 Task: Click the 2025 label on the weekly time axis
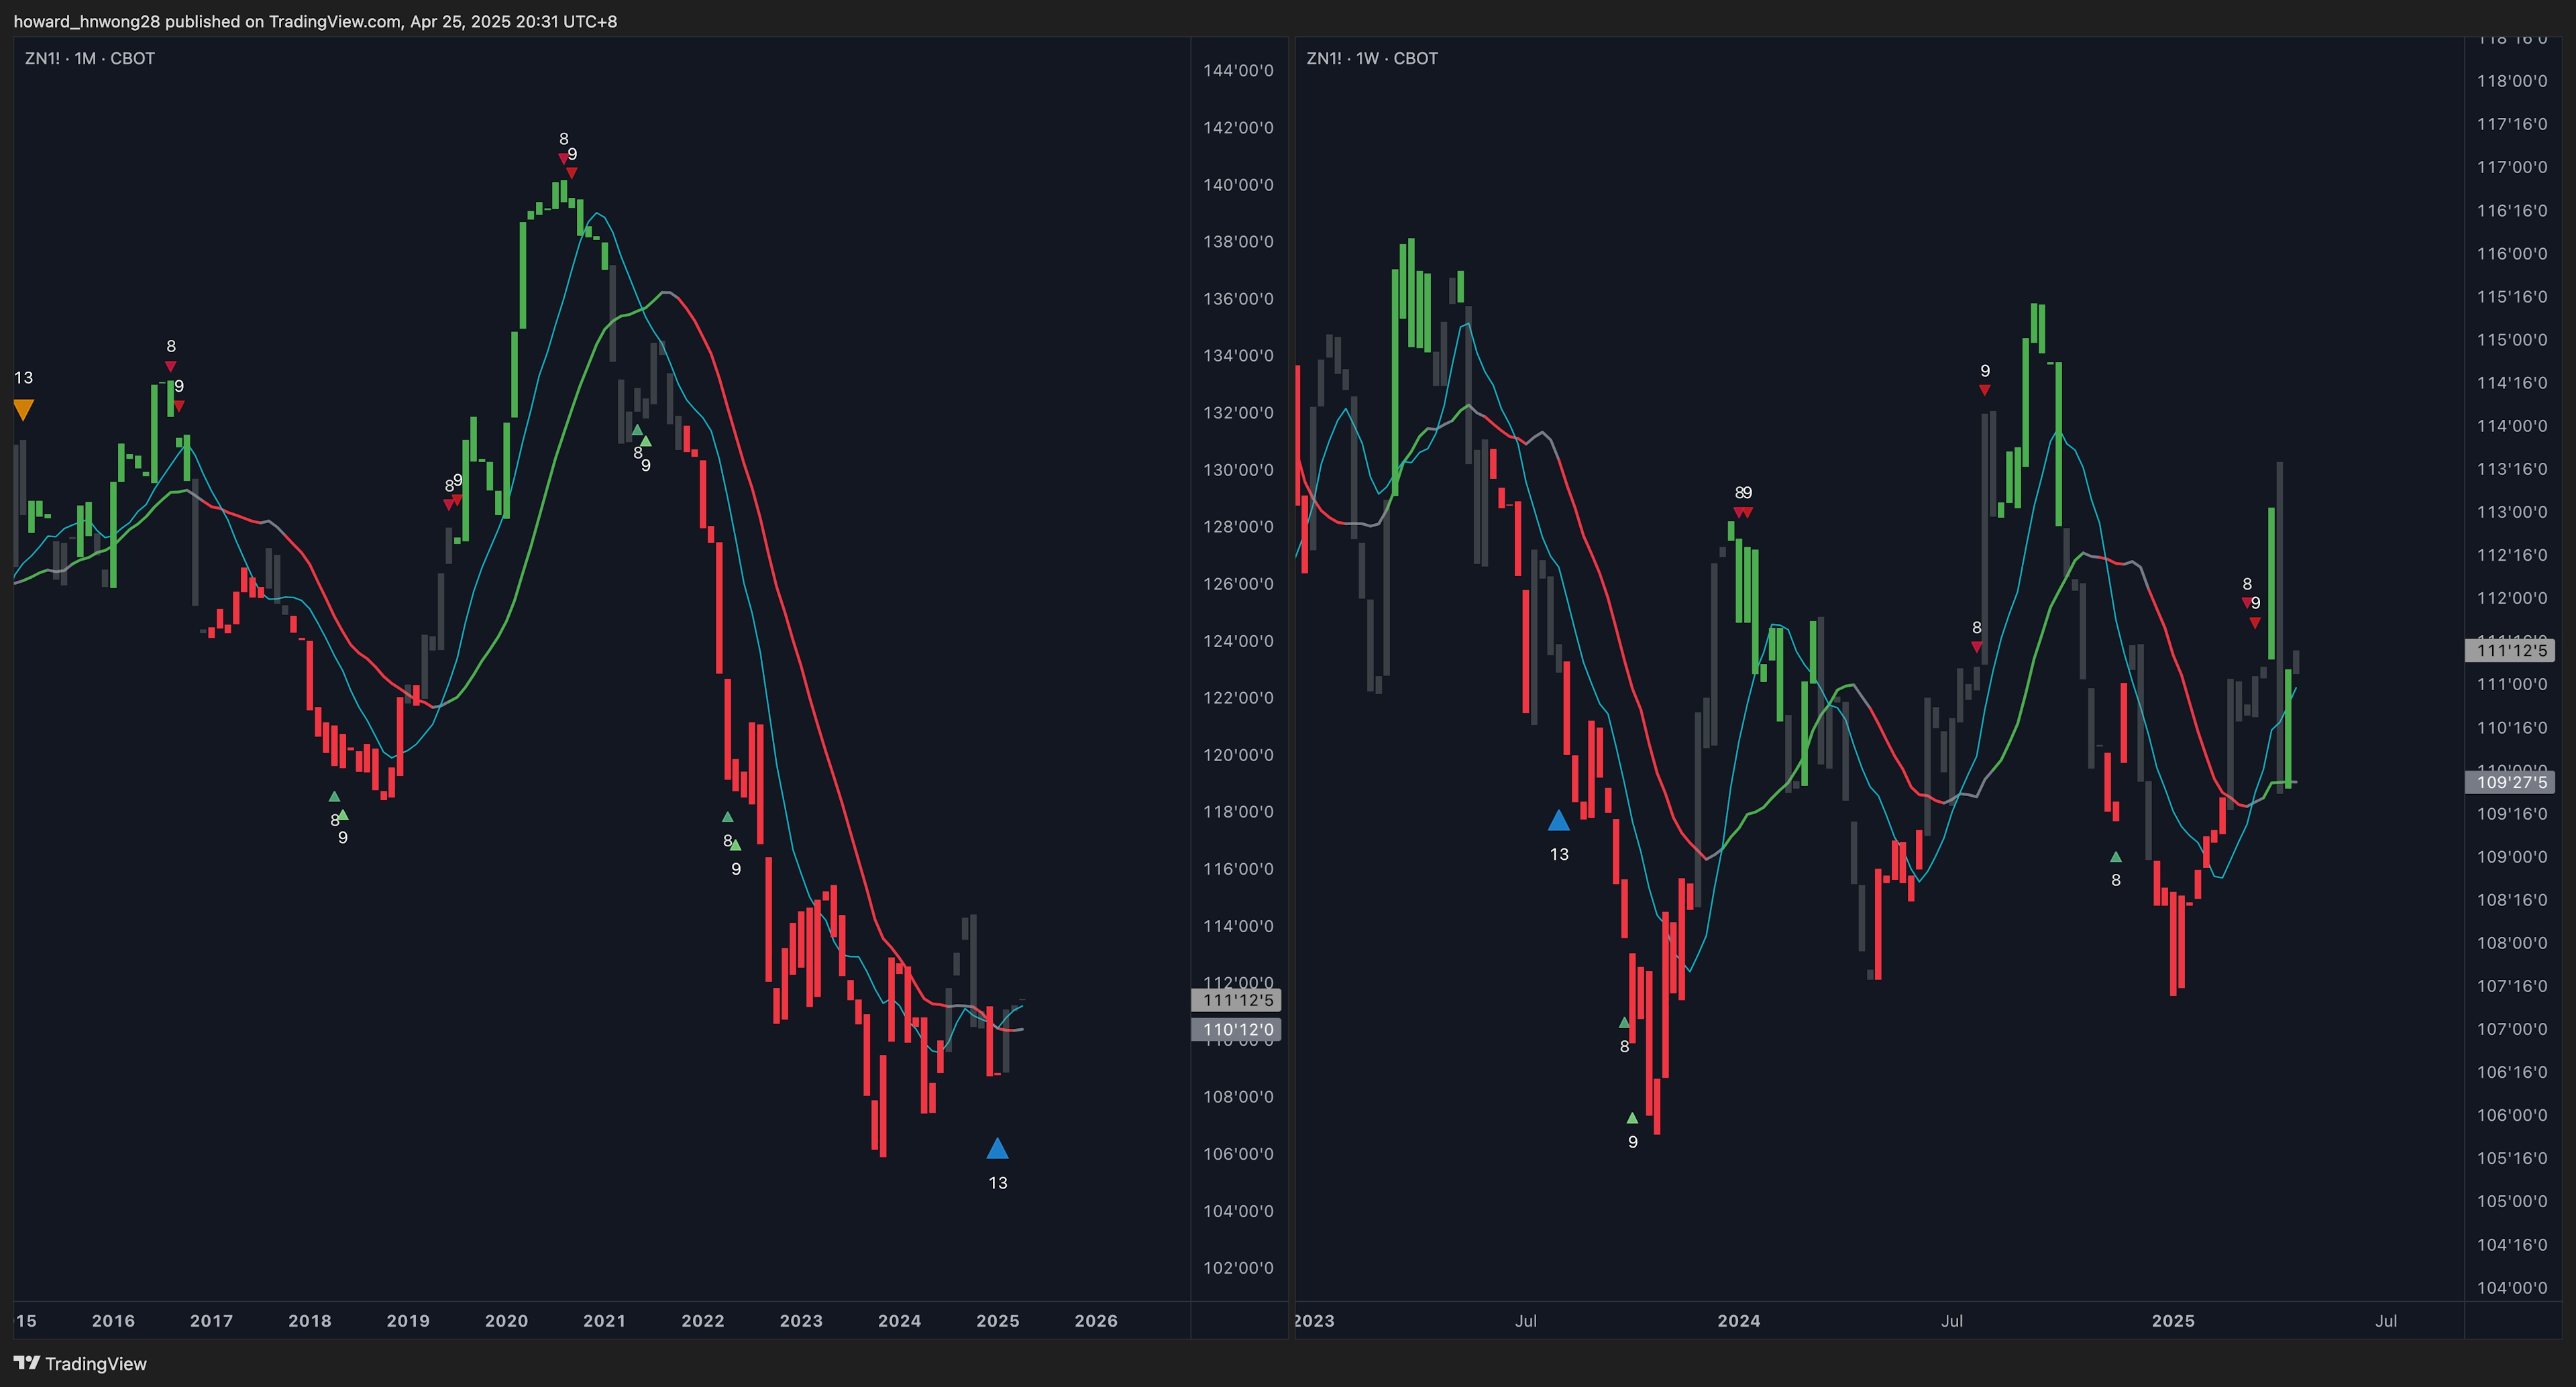point(2172,1320)
